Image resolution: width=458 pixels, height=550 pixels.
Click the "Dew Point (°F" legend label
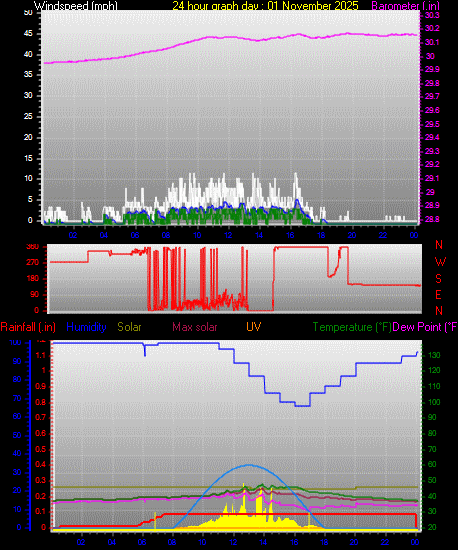pos(425,327)
